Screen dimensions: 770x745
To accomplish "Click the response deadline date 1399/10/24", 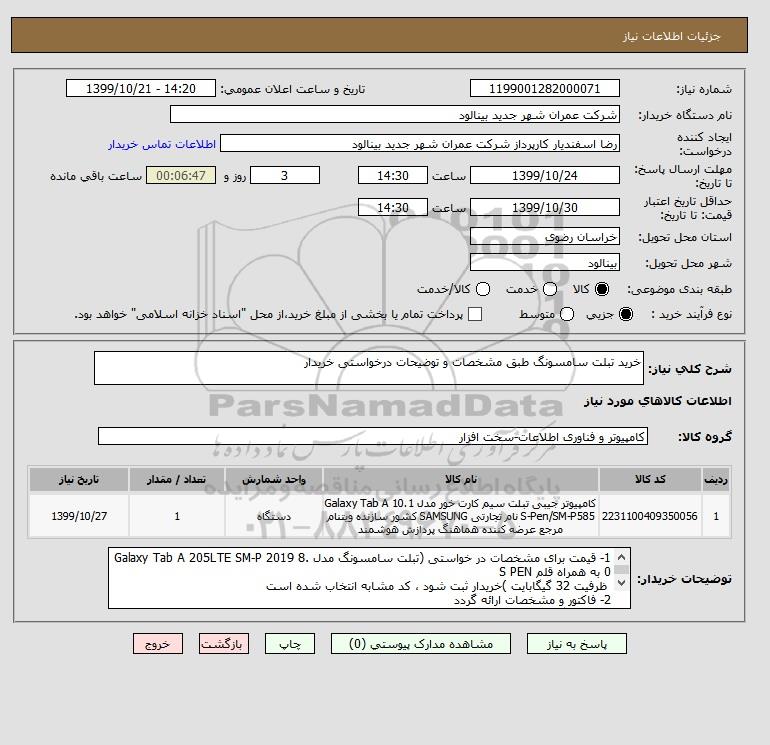I will pos(545,175).
